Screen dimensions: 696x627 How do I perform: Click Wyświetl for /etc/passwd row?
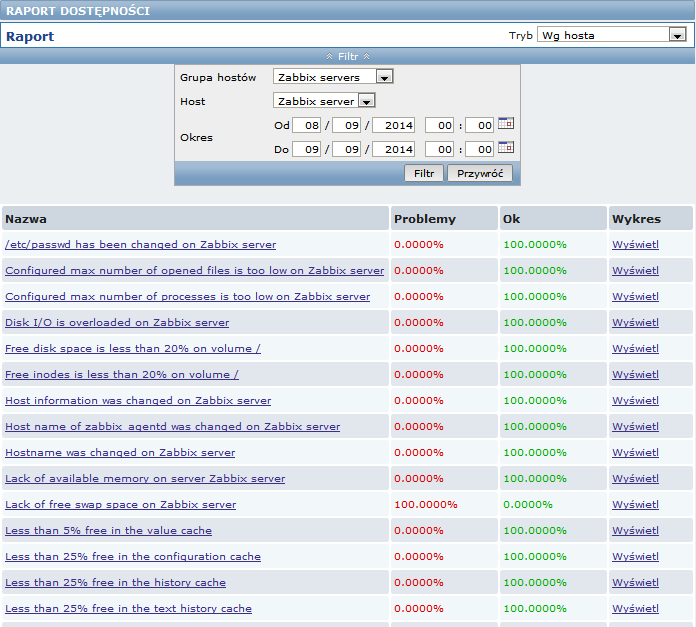[x=635, y=244]
